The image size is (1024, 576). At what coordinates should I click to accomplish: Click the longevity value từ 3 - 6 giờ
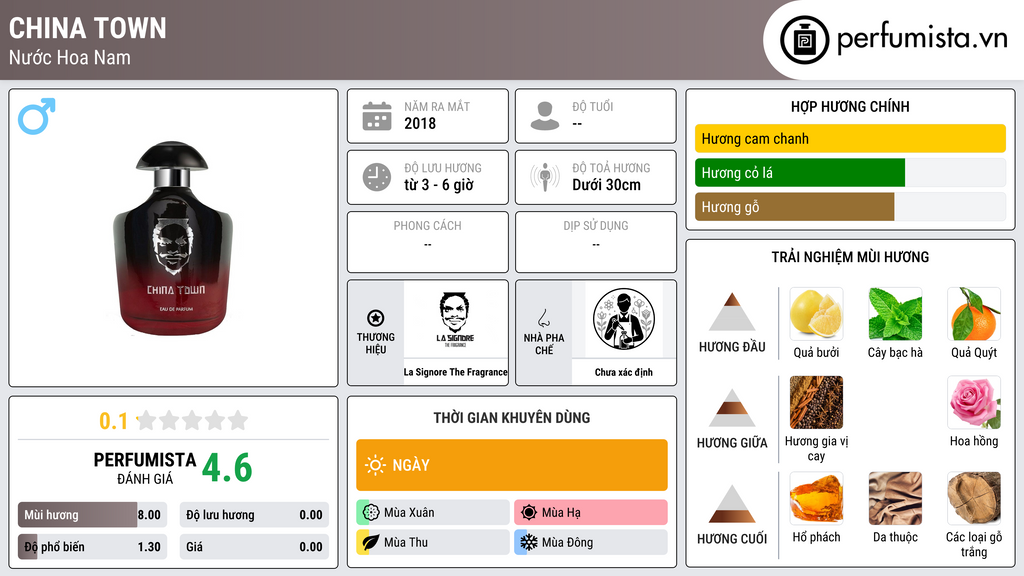point(439,185)
